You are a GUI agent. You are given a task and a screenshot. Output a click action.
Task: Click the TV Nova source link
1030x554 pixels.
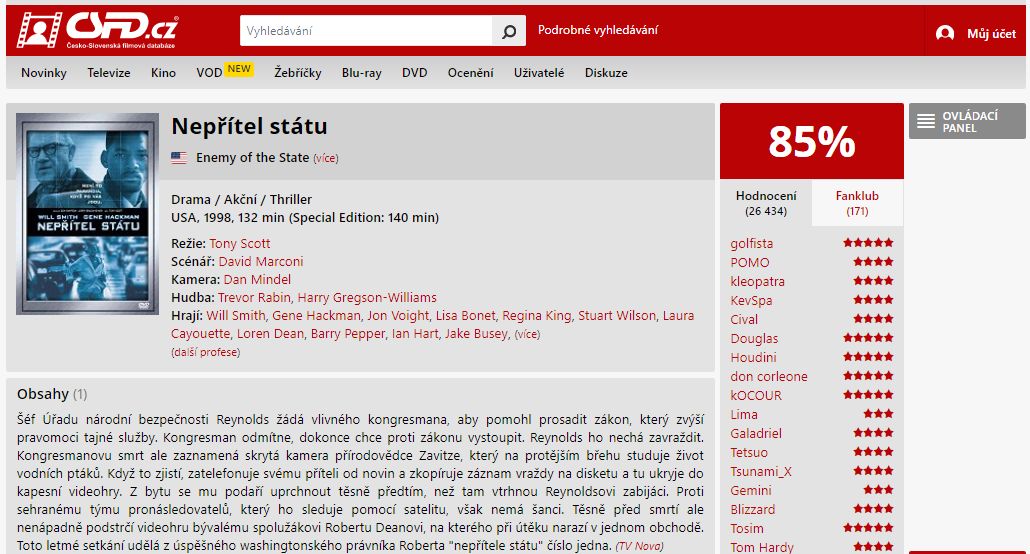click(x=639, y=546)
